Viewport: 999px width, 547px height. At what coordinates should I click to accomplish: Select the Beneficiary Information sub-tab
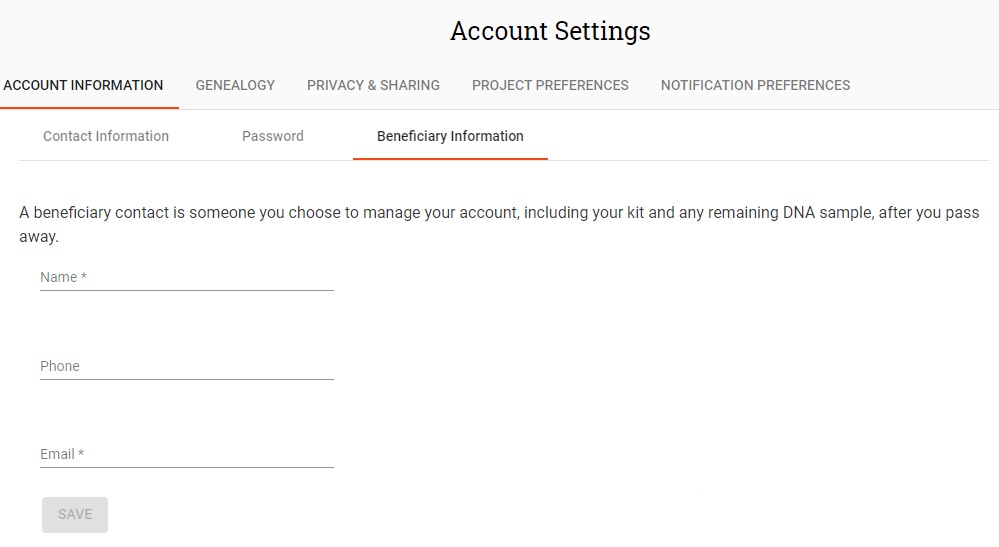tap(450, 136)
